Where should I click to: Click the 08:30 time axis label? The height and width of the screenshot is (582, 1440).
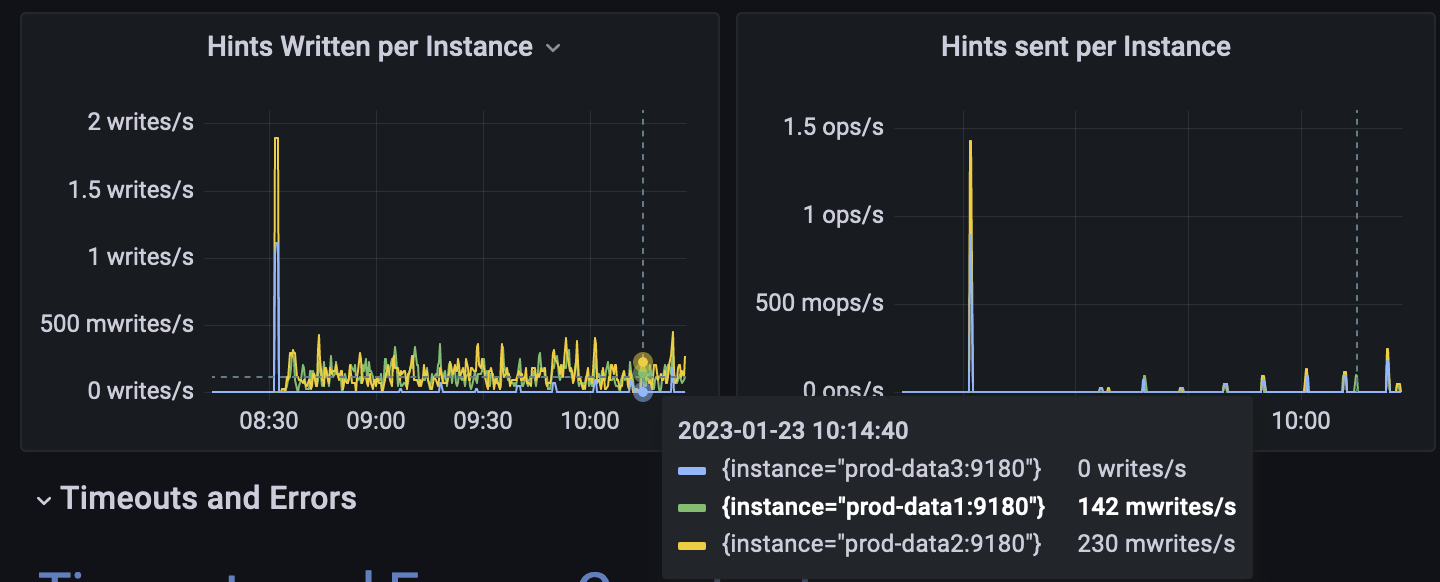269,420
